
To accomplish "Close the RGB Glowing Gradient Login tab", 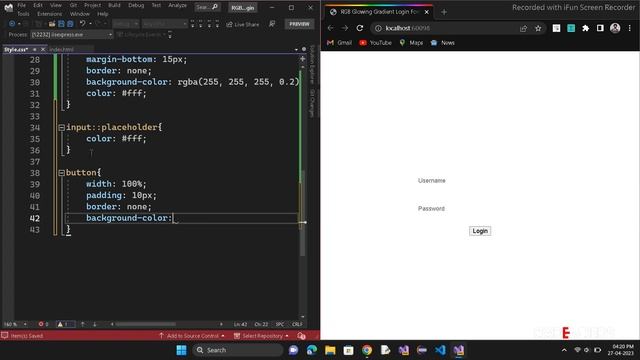I will pos(427,12).
